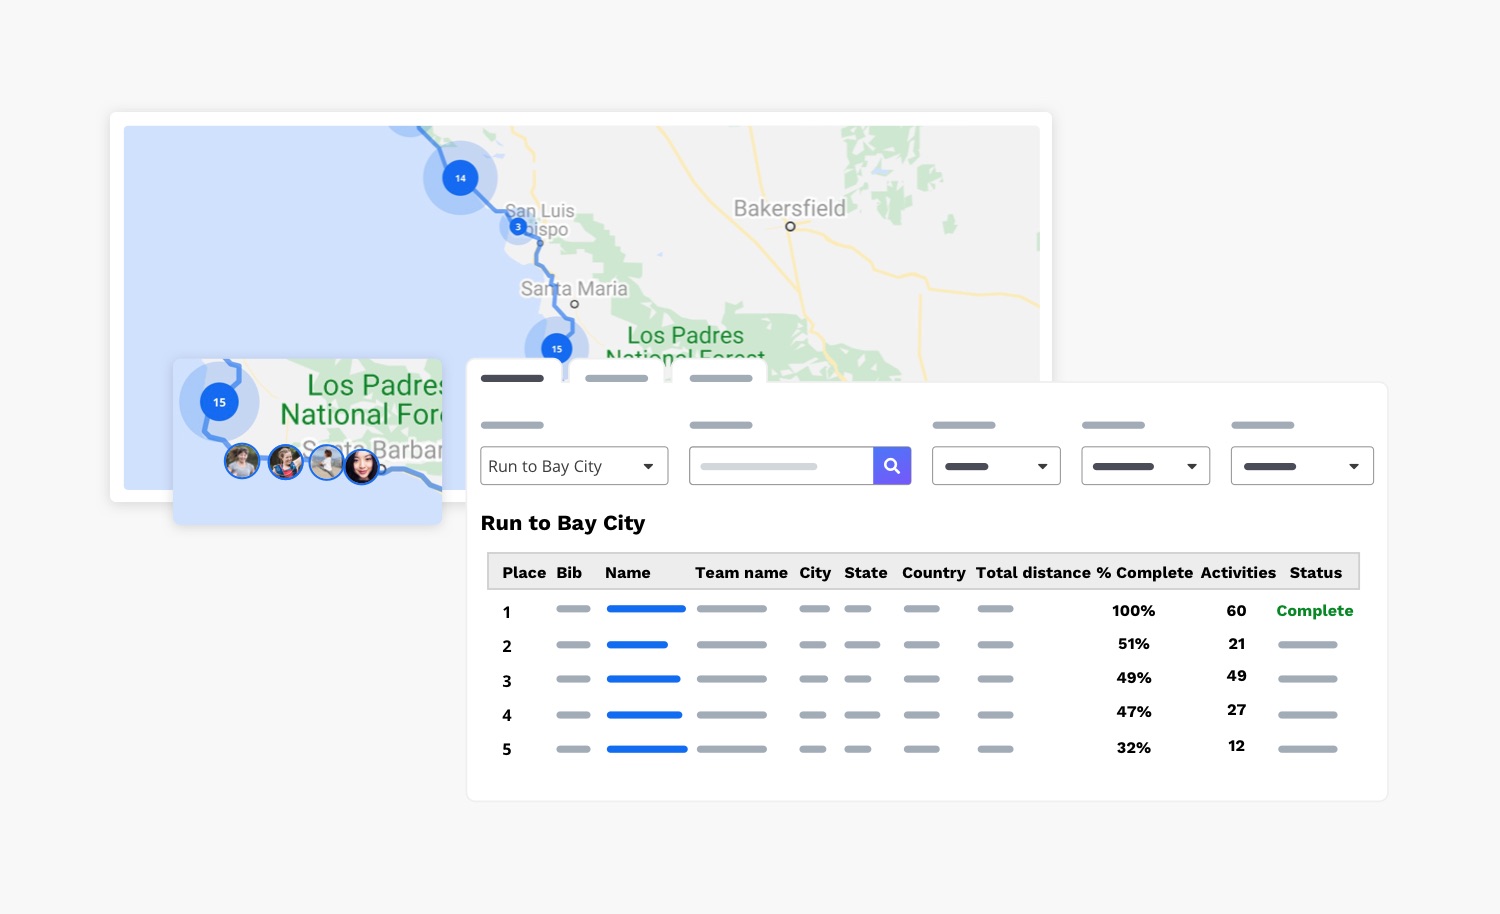The height and width of the screenshot is (914, 1500).
Task: Click the participant name in place 1 row
Action: click(646, 609)
